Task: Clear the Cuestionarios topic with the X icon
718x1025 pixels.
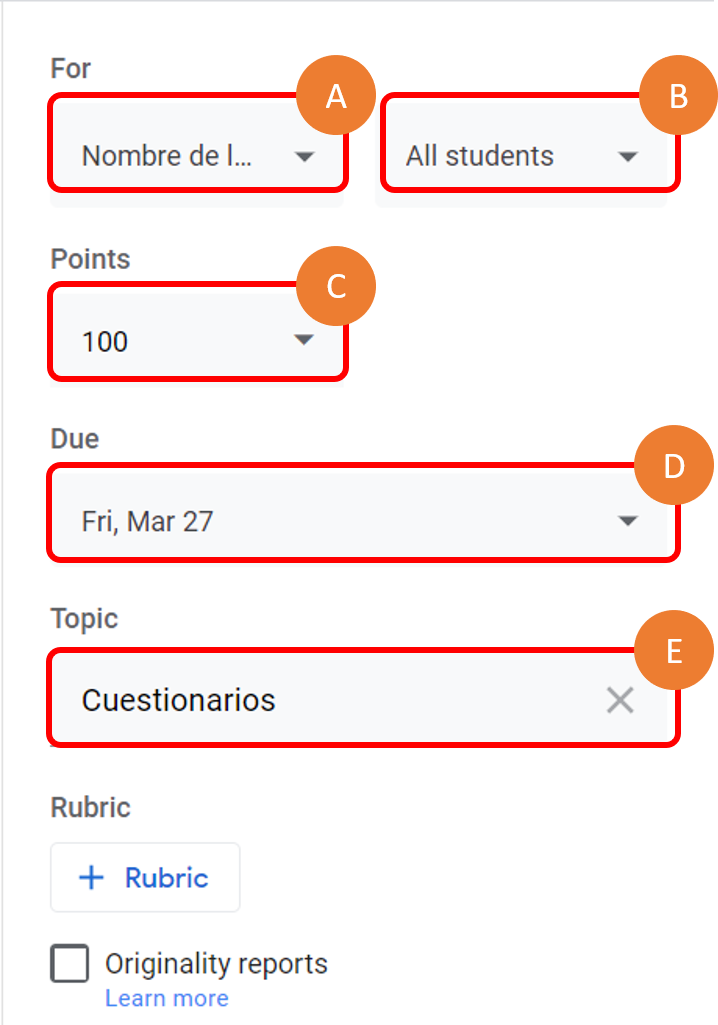Action: point(620,701)
